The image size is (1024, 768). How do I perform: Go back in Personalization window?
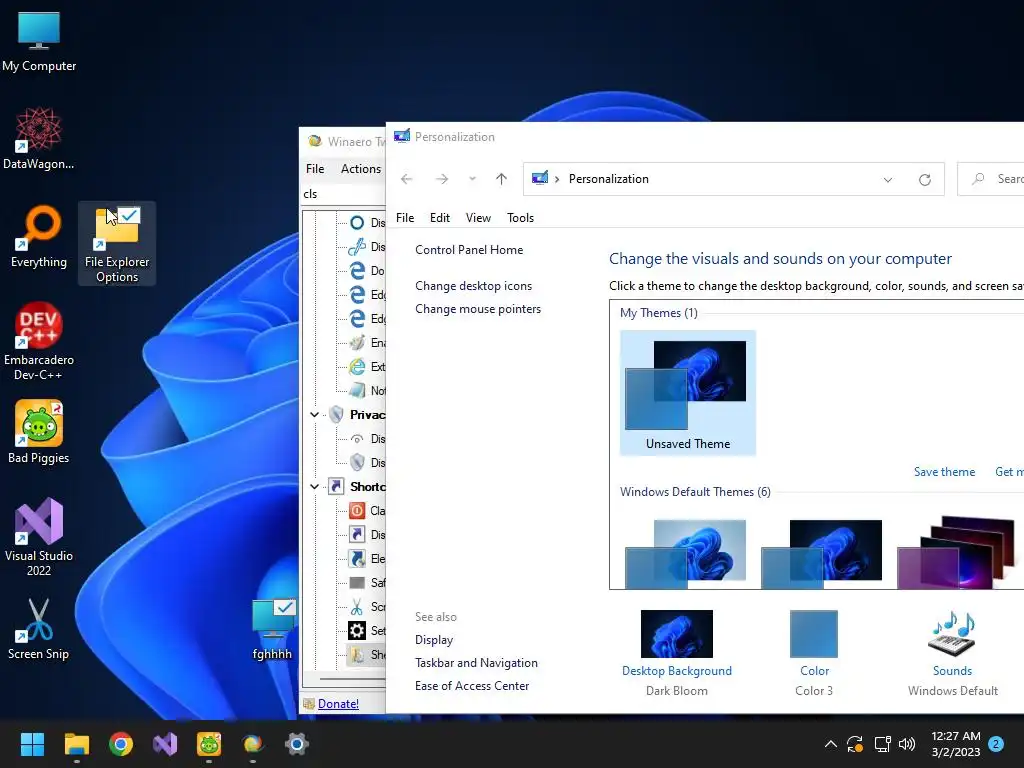pos(407,179)
